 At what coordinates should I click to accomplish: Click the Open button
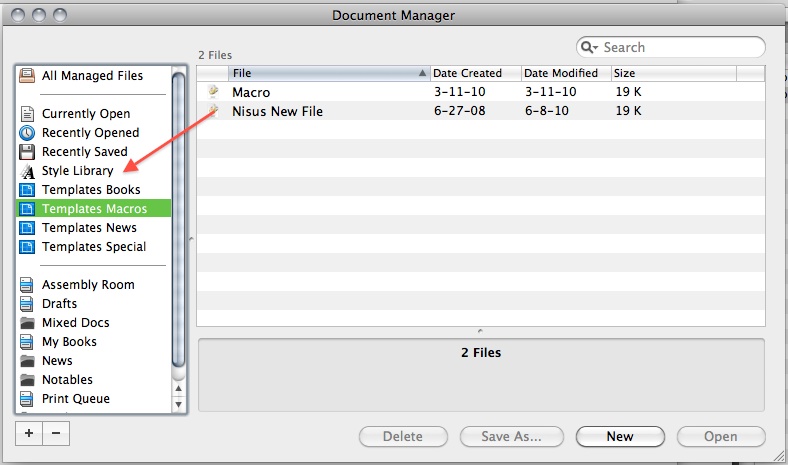(721, 436)
